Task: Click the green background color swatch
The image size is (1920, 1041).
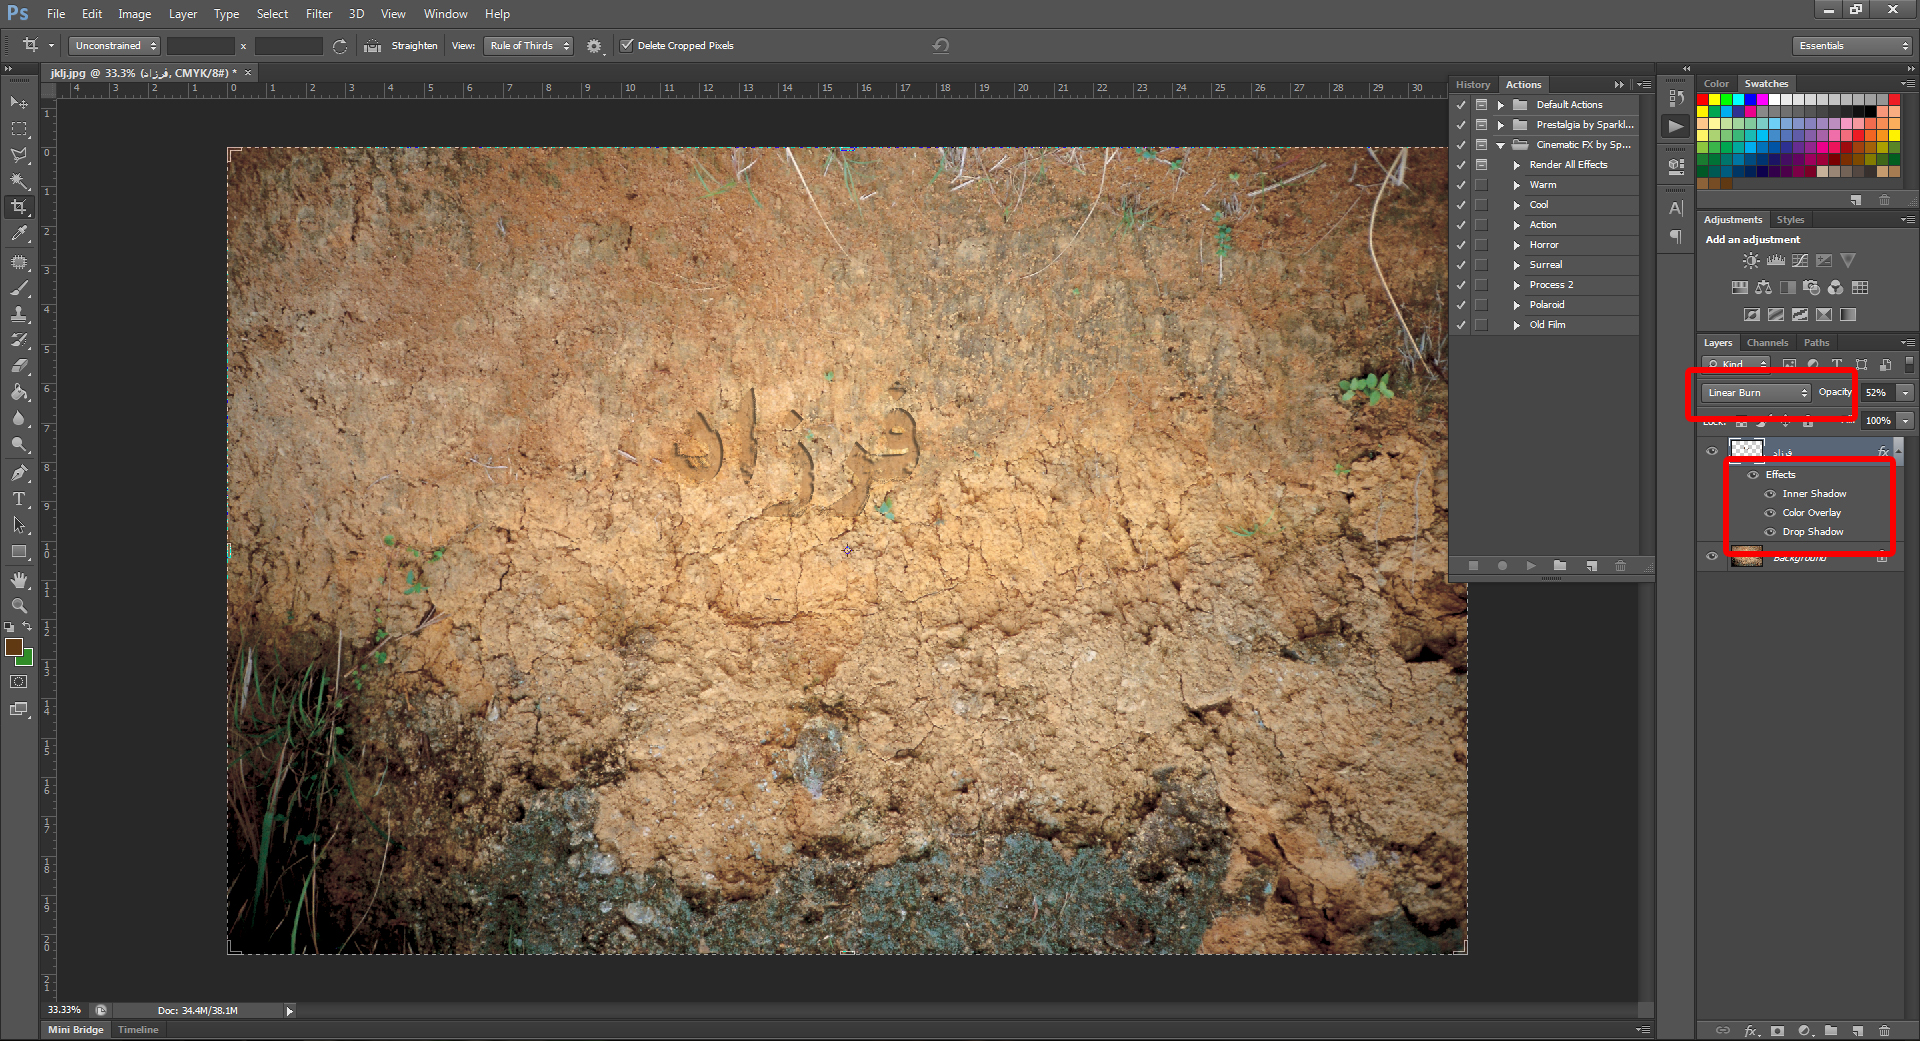Action: click(28, 659)
